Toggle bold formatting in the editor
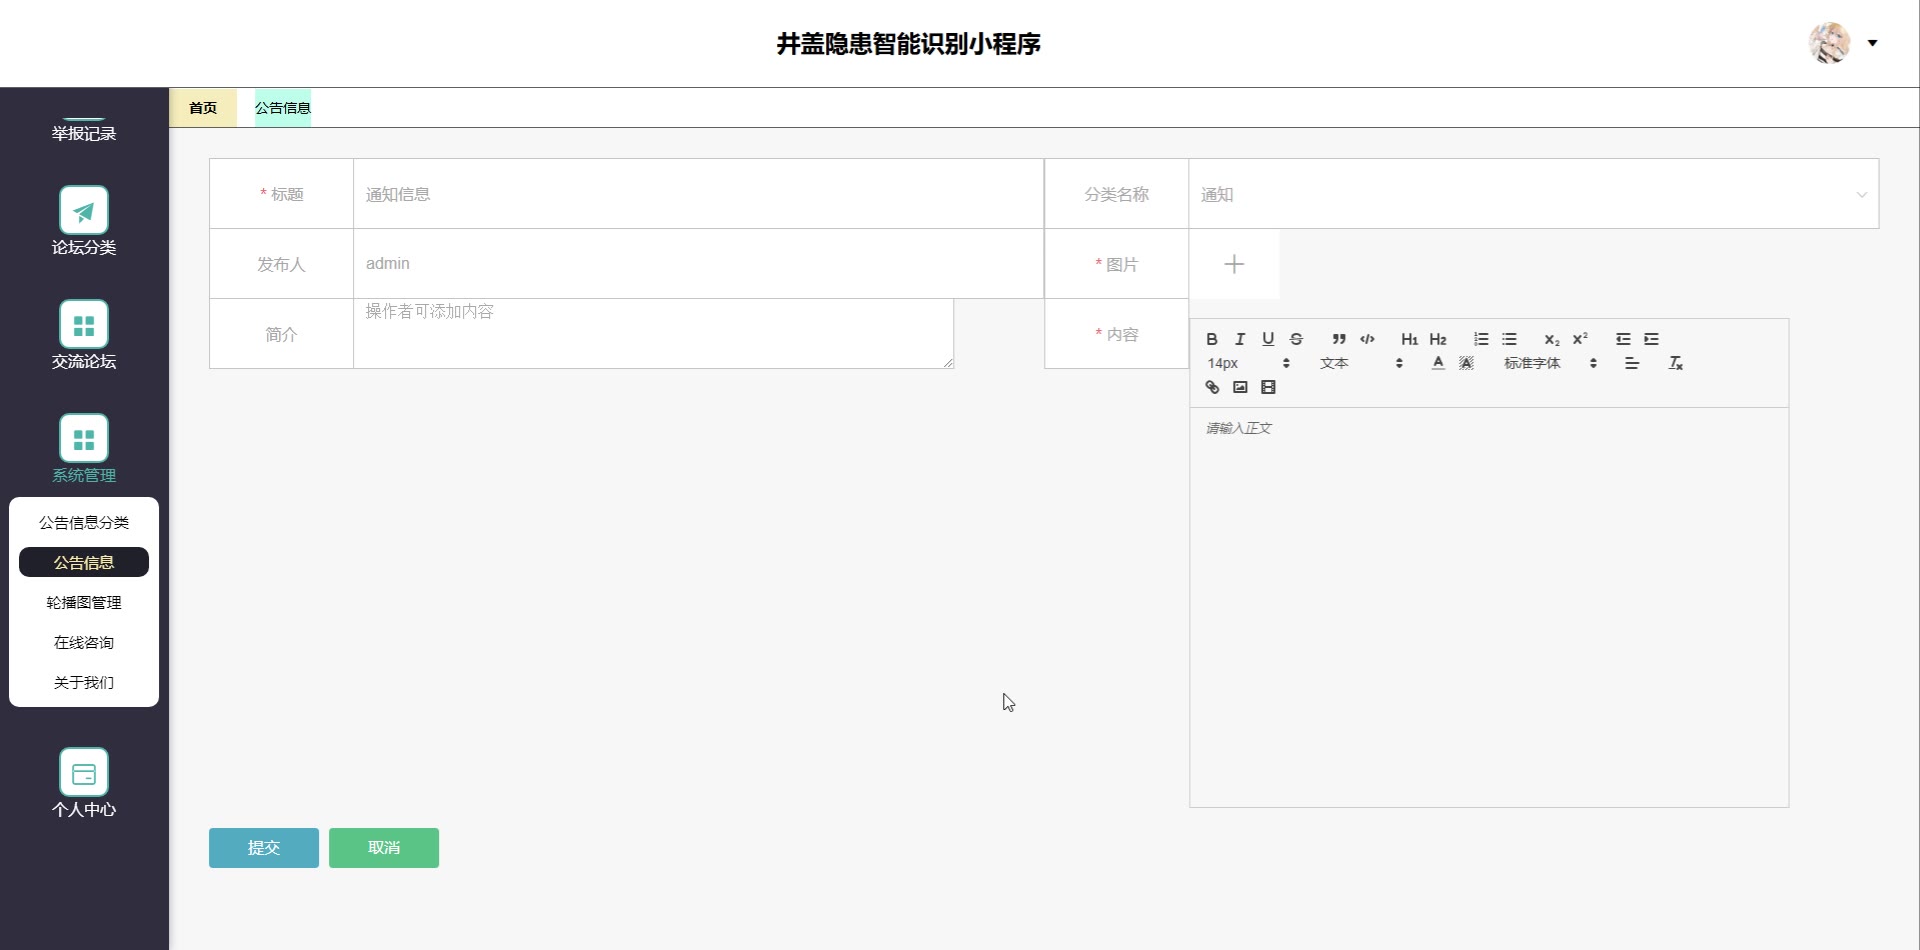This screenshot has width=1920, height=950. click(1211, 339)
